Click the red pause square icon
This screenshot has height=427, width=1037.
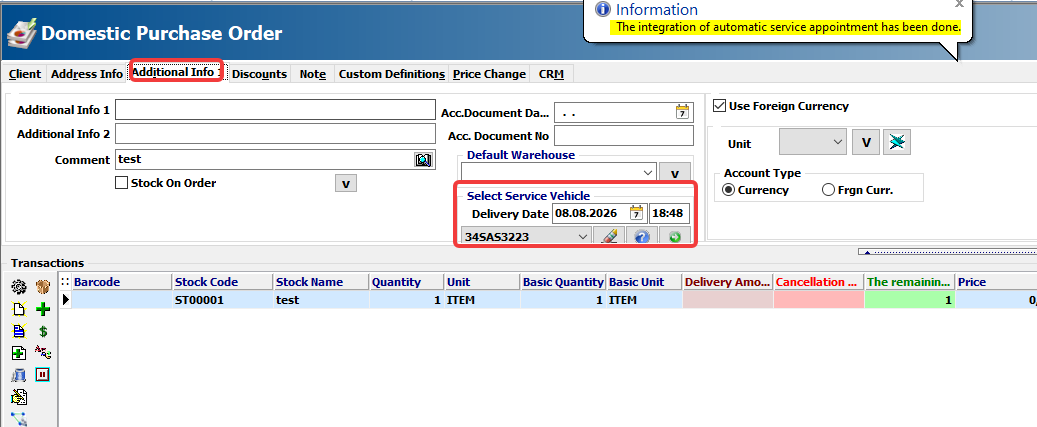pyautogui.click(x=43, y=375)
